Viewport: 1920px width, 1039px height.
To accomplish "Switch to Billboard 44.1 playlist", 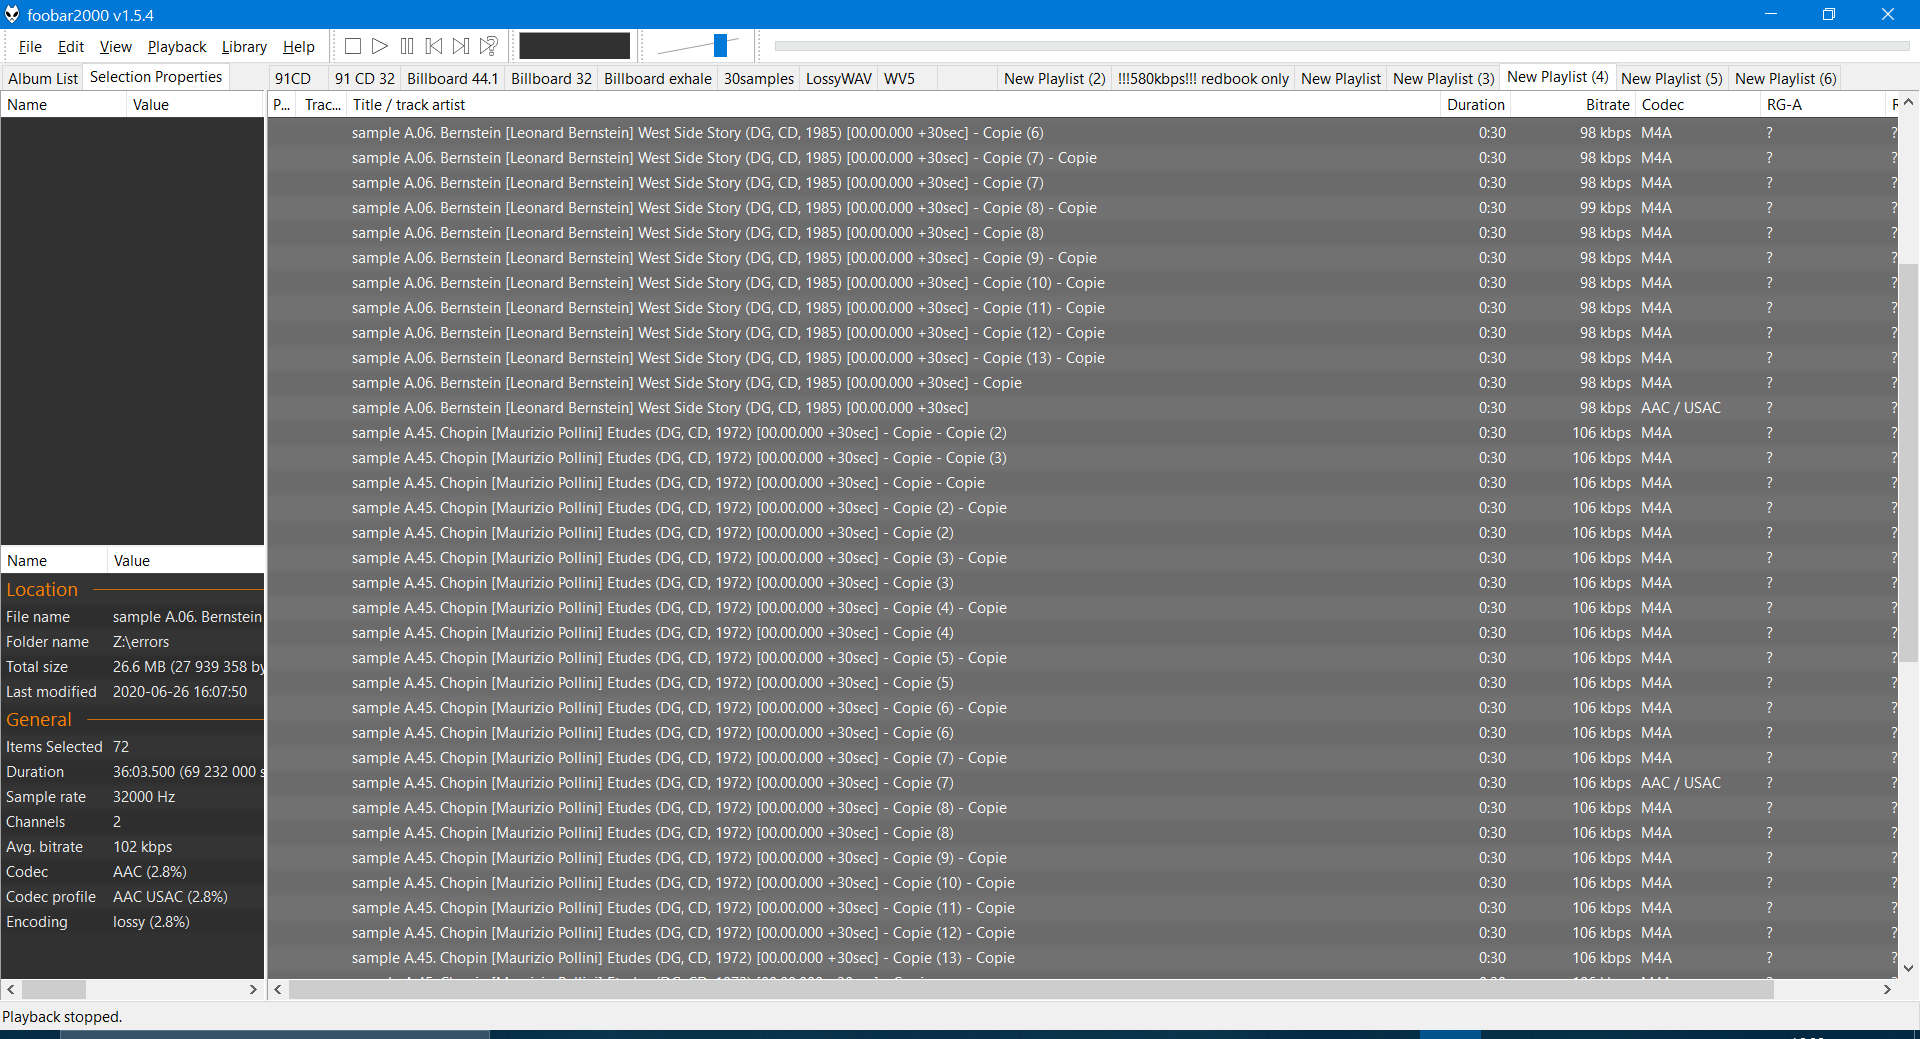I will 453,79.
